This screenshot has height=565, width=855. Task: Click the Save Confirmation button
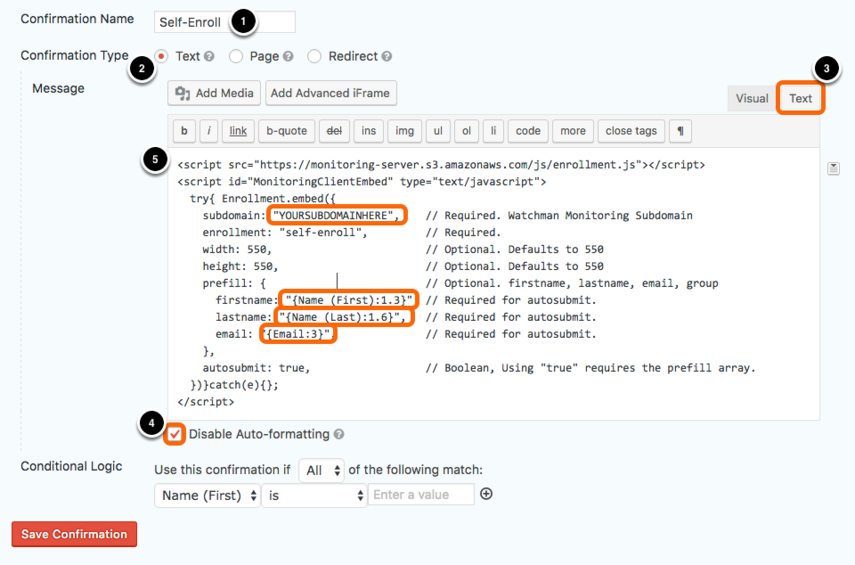(74, 534)
